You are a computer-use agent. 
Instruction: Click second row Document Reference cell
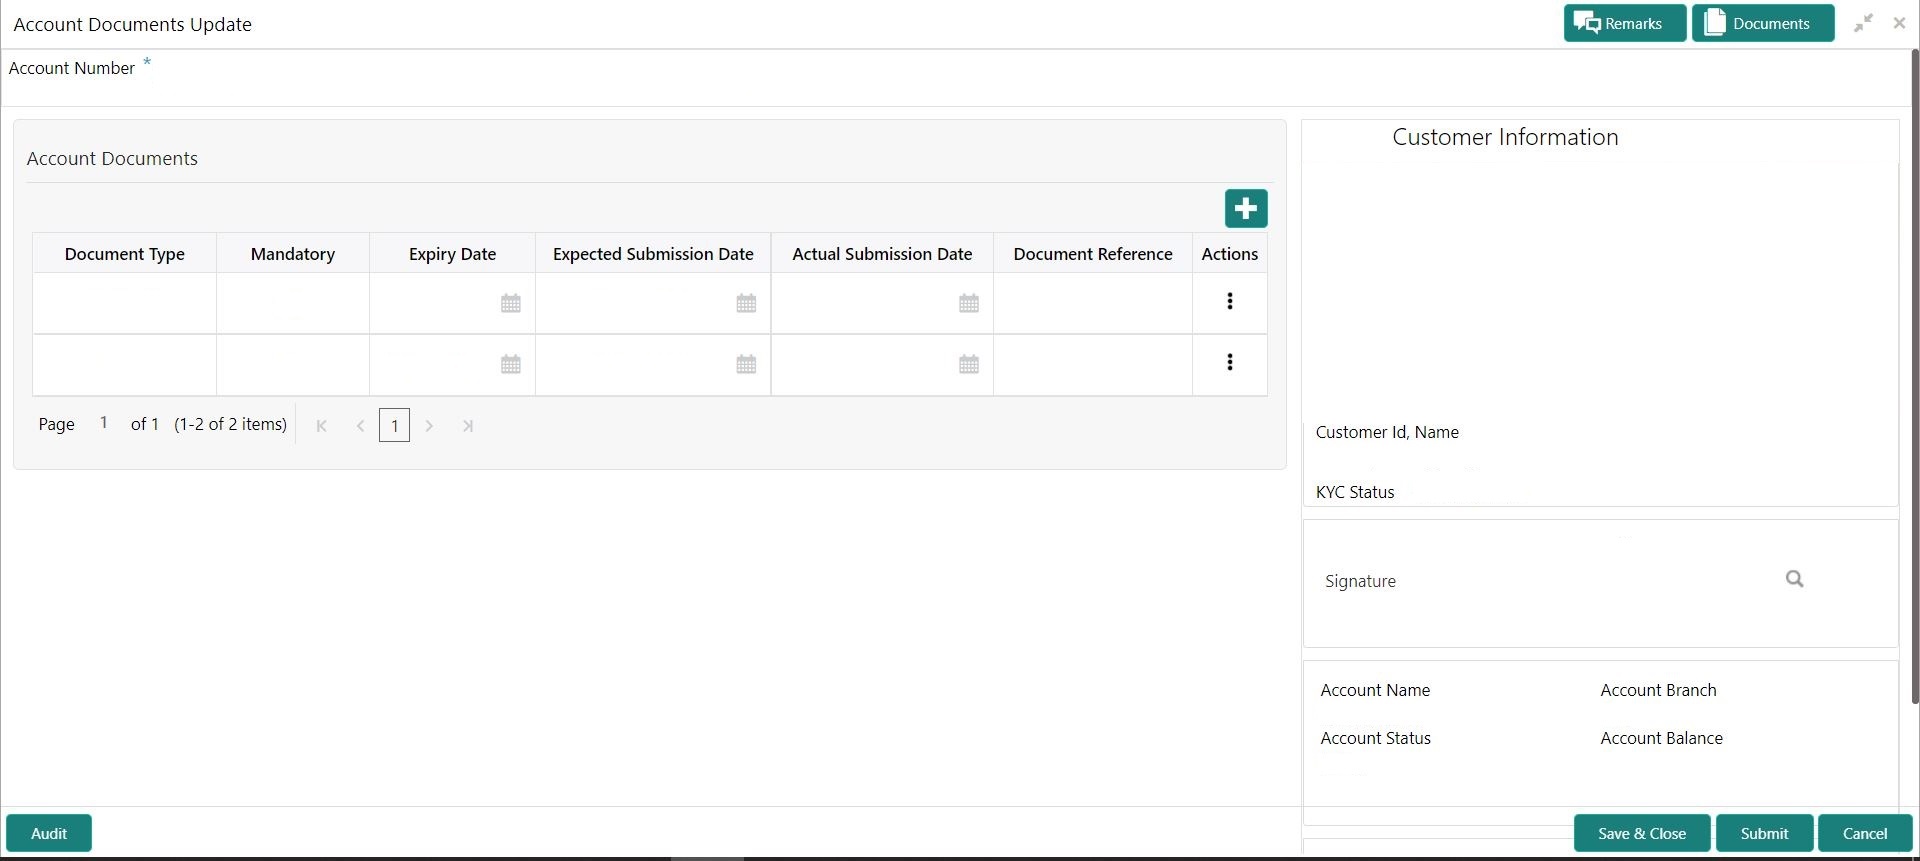coord(1093,365)
